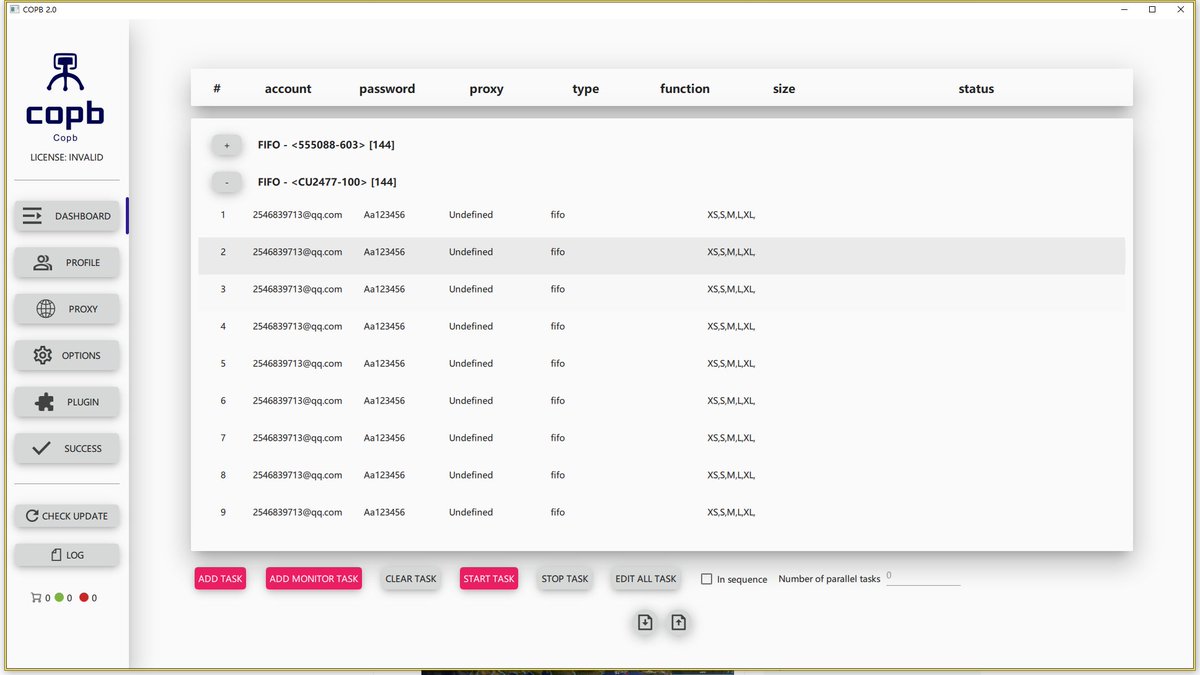Click the Number of parallel tasks field
The width and height of the screenshot is (1200, 675).
(x=923, y=578)
